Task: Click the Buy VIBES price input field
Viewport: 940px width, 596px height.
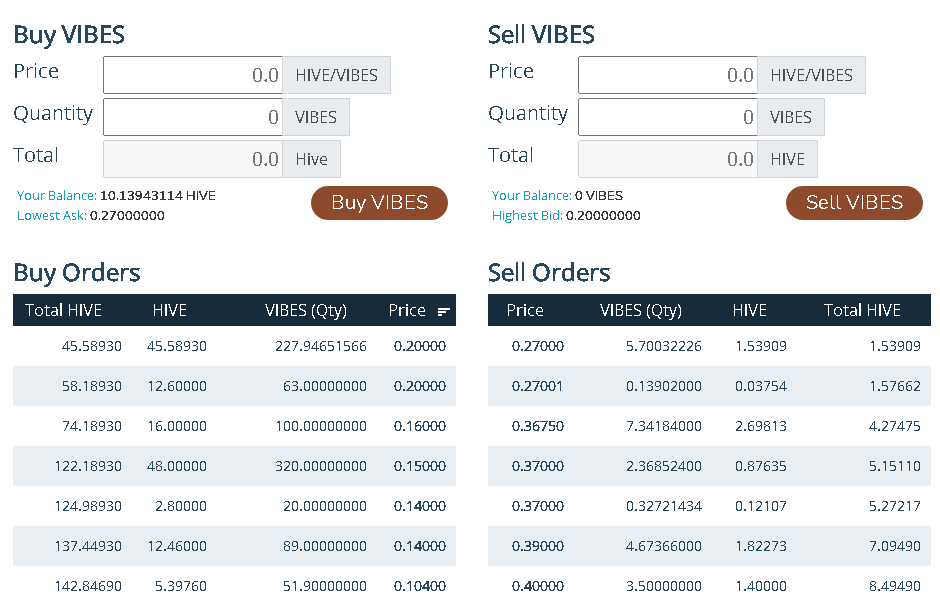Action: point(193,75)
